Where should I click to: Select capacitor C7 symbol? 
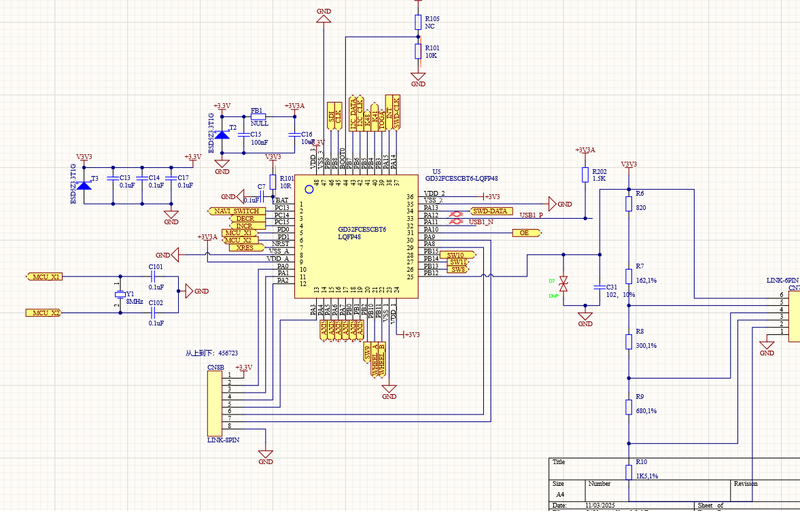[x=261, y=196]
